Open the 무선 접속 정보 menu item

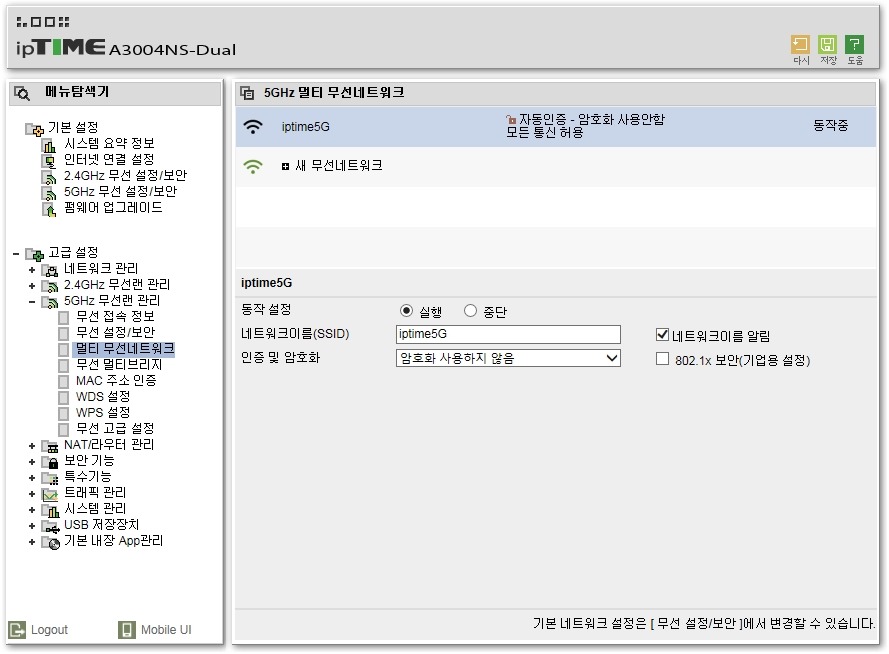pos(115,316)
